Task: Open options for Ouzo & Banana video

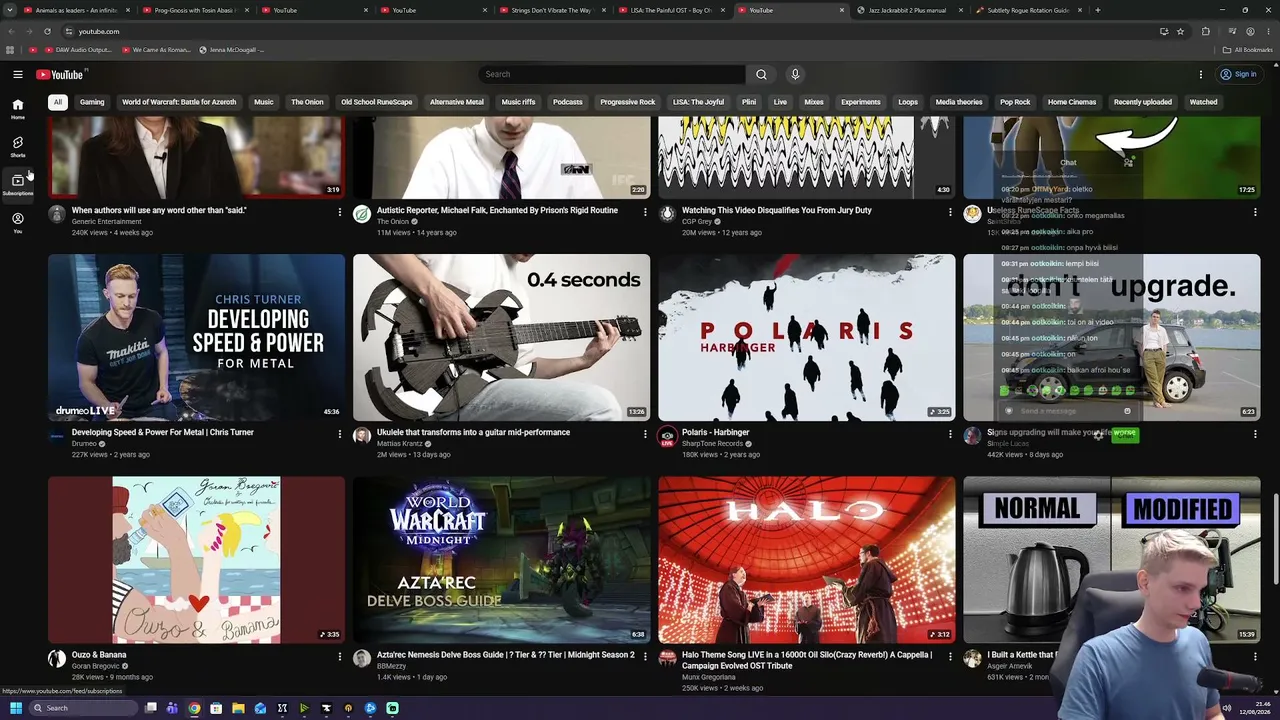Action: (x=340, y=657)
